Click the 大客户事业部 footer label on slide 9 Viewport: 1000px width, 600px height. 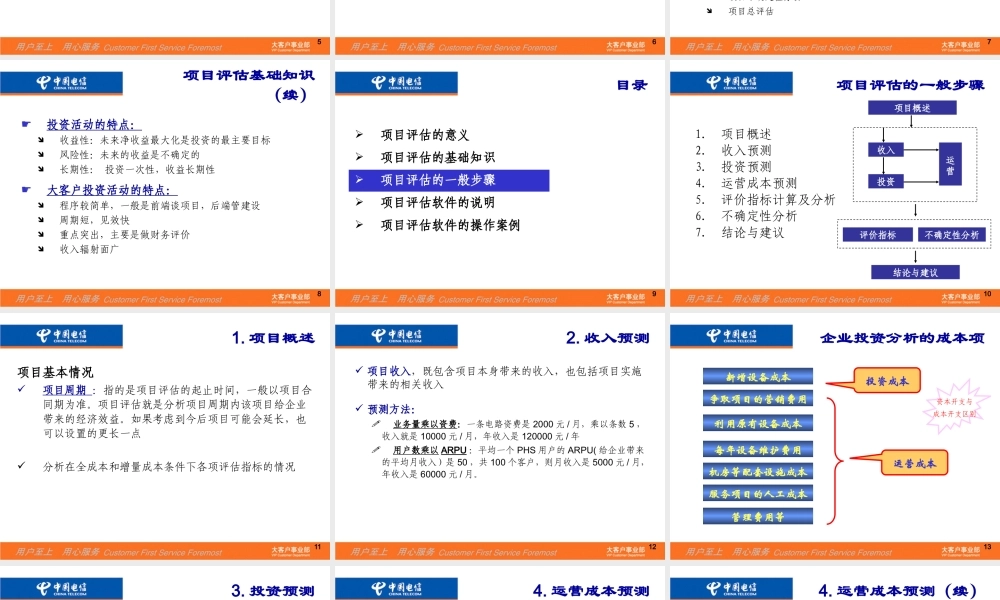coord(626,296)
